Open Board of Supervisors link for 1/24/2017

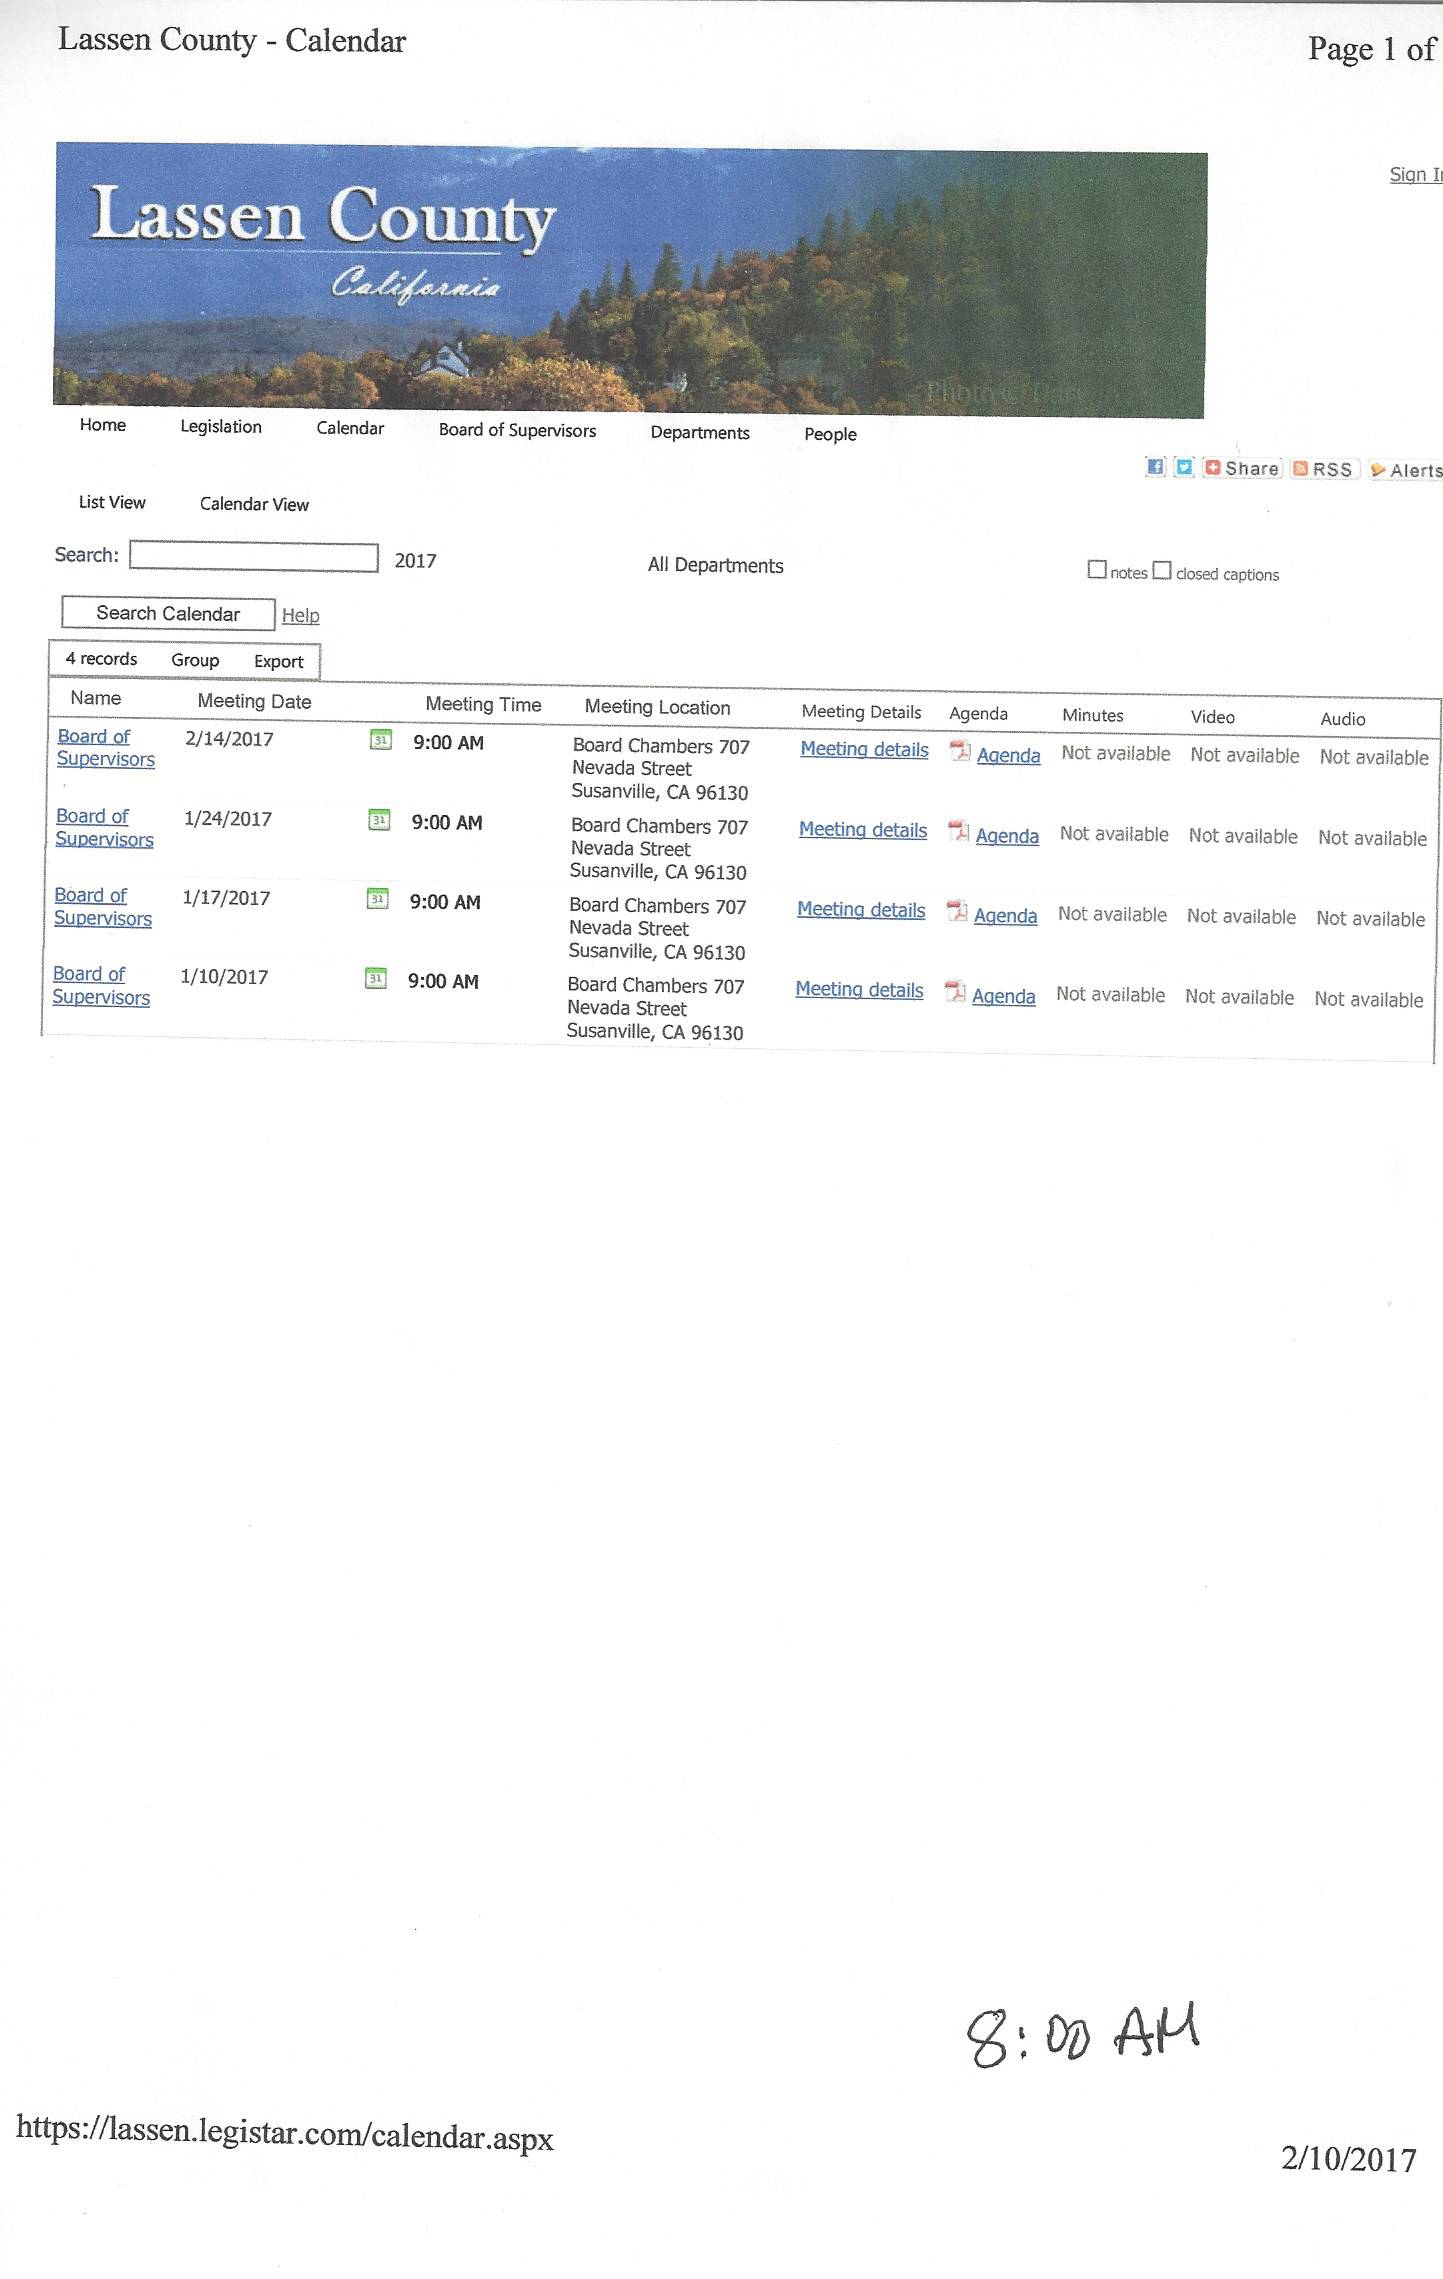(x=104, y=828)
